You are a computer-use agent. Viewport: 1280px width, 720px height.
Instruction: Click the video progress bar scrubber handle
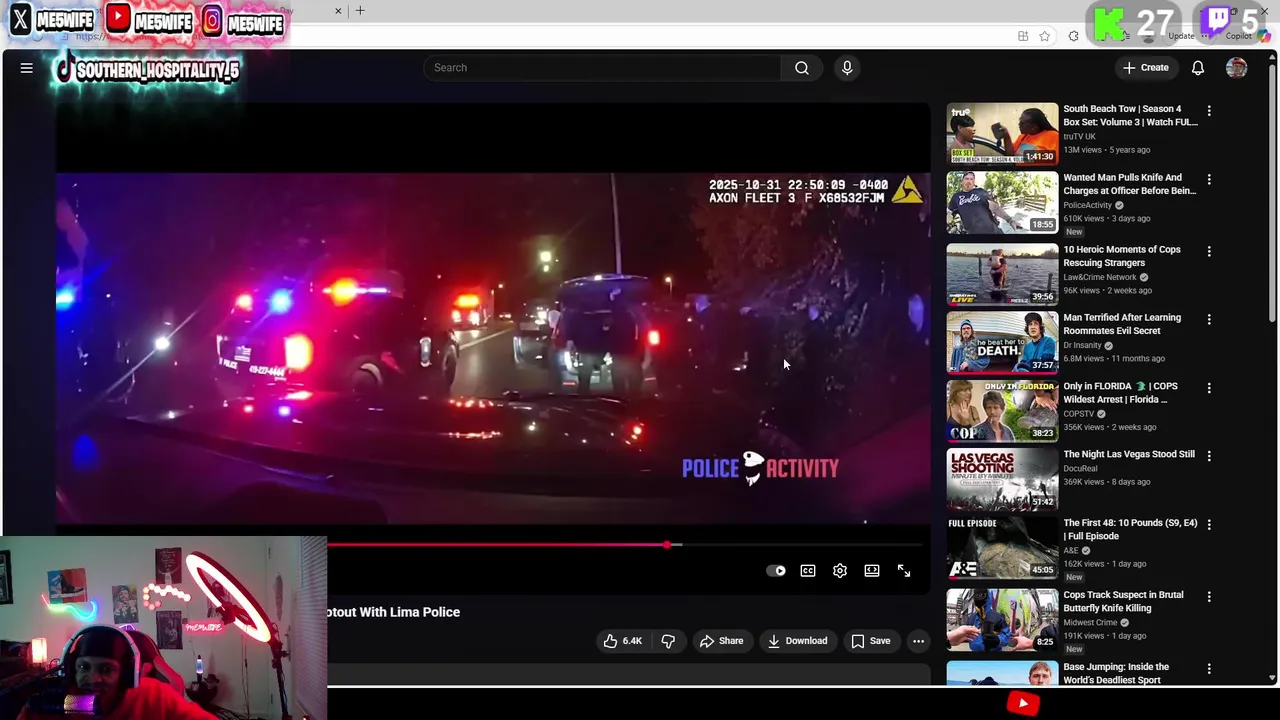[x=667, y=545]
